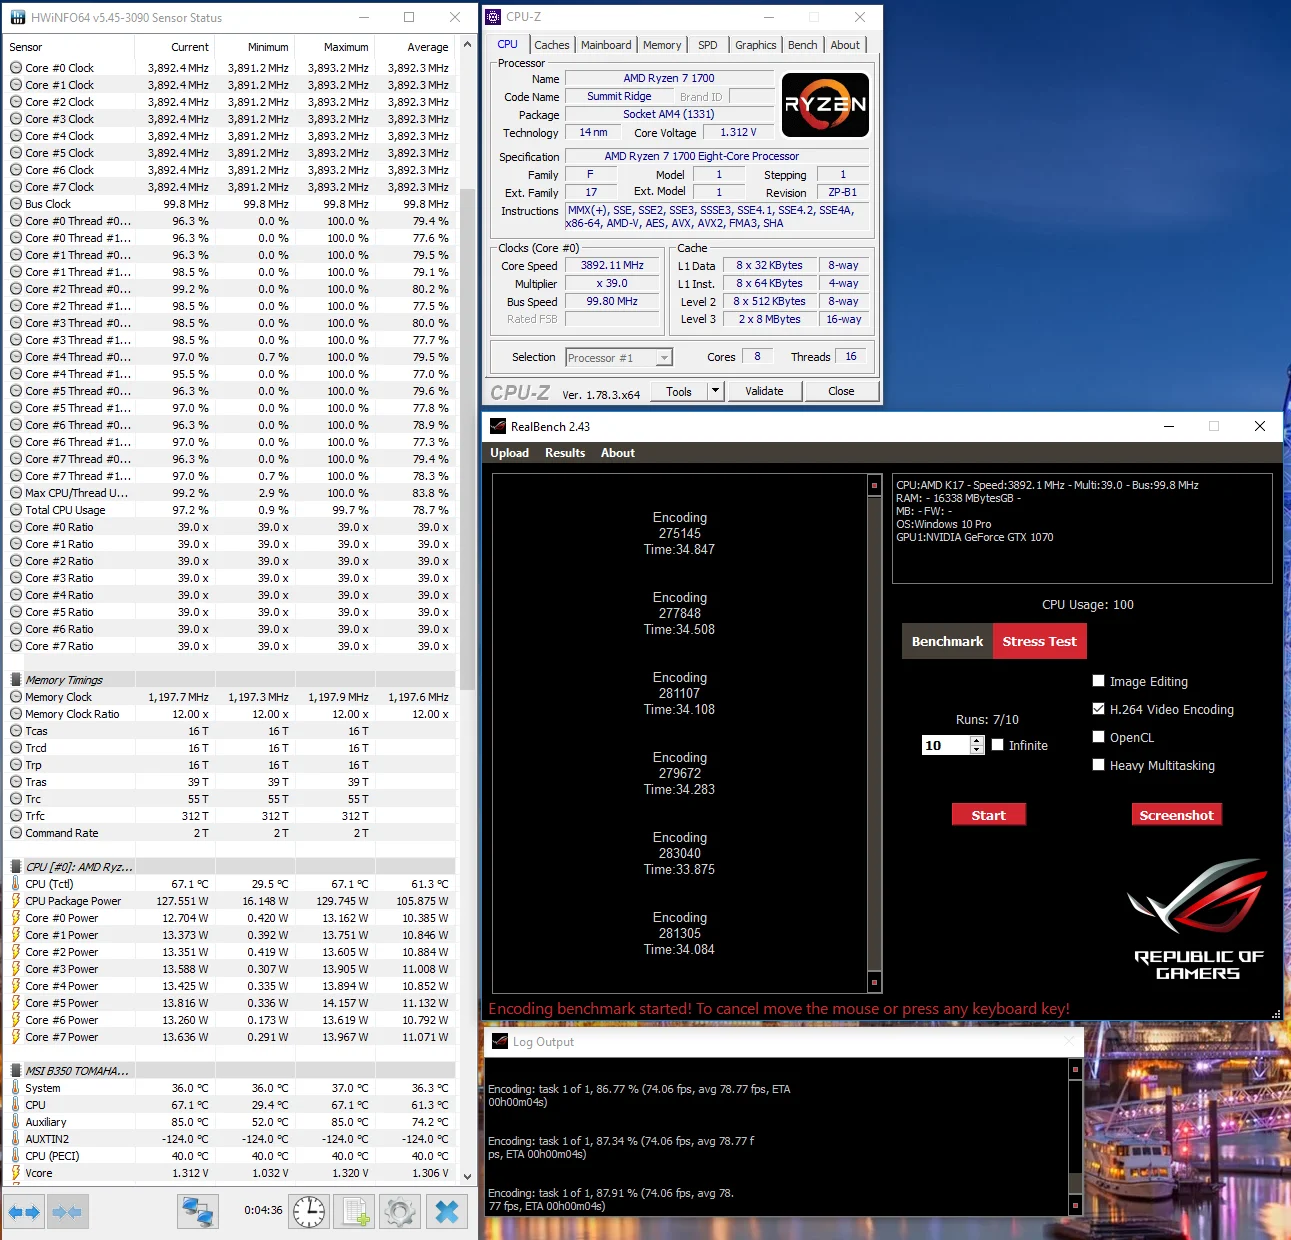Click the Memory Timings section icon
1291x1240 pixels.
[x=16, y=680]
